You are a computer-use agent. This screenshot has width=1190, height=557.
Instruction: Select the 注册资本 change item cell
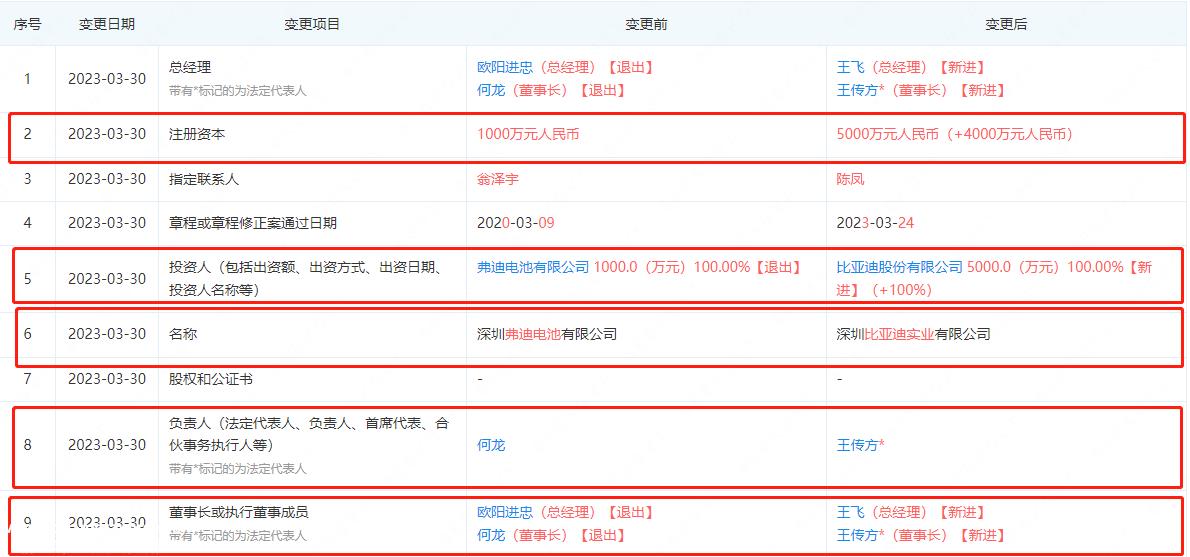pos(312,134)
